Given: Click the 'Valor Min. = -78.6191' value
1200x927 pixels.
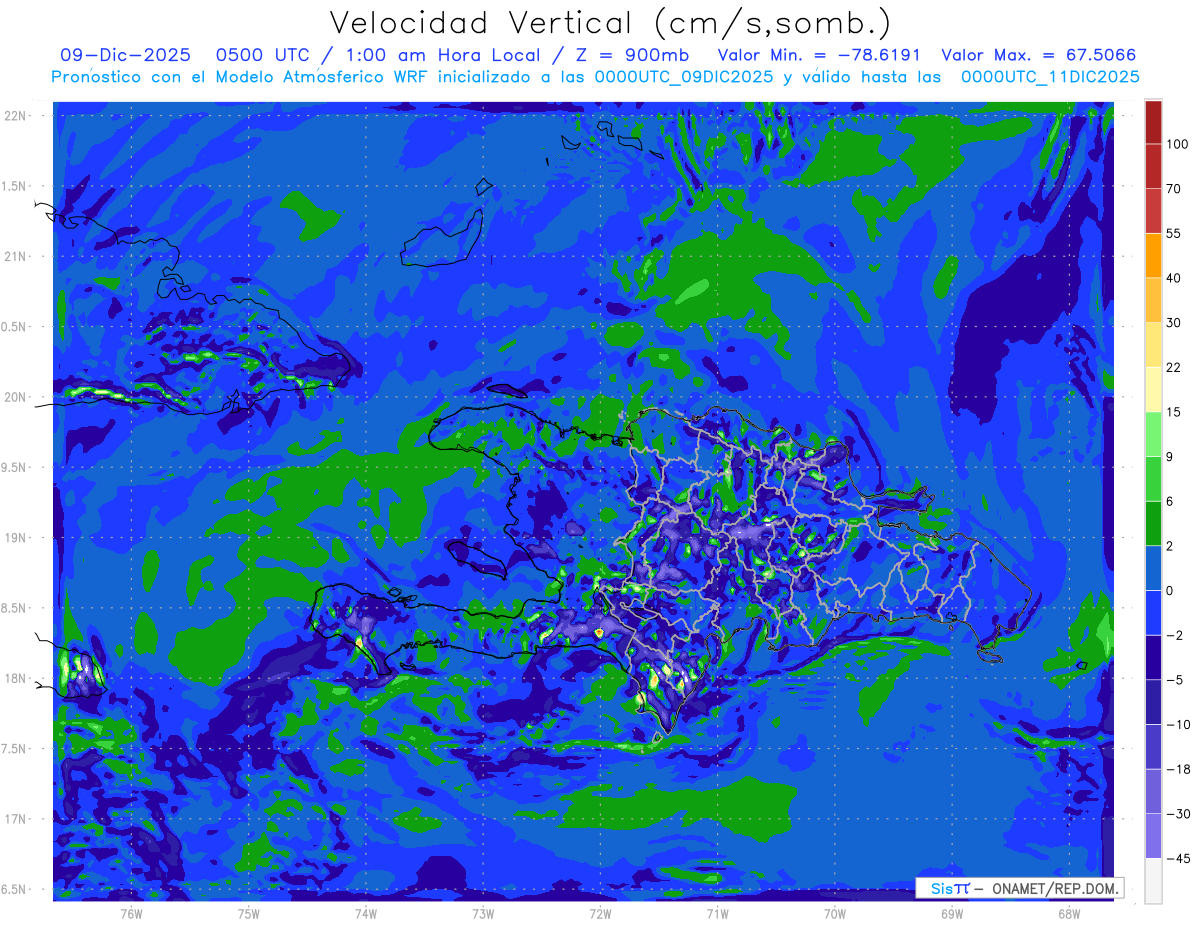Looking at the screenshot, I should [x=820, y=56].
